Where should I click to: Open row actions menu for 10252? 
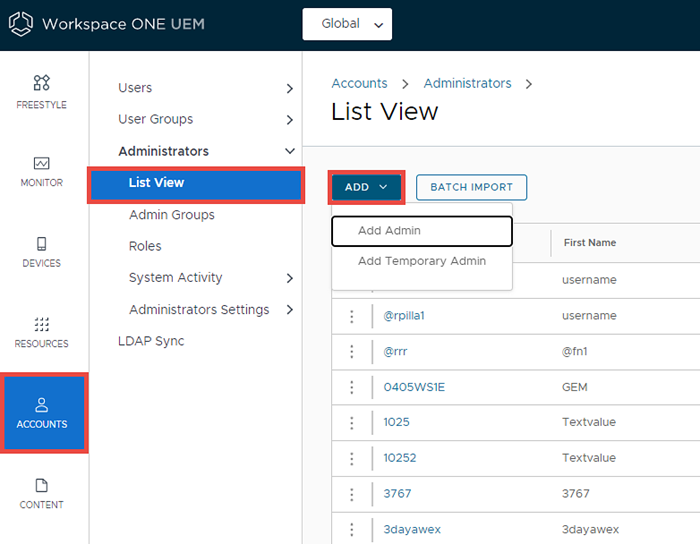[x=352, y=458]
